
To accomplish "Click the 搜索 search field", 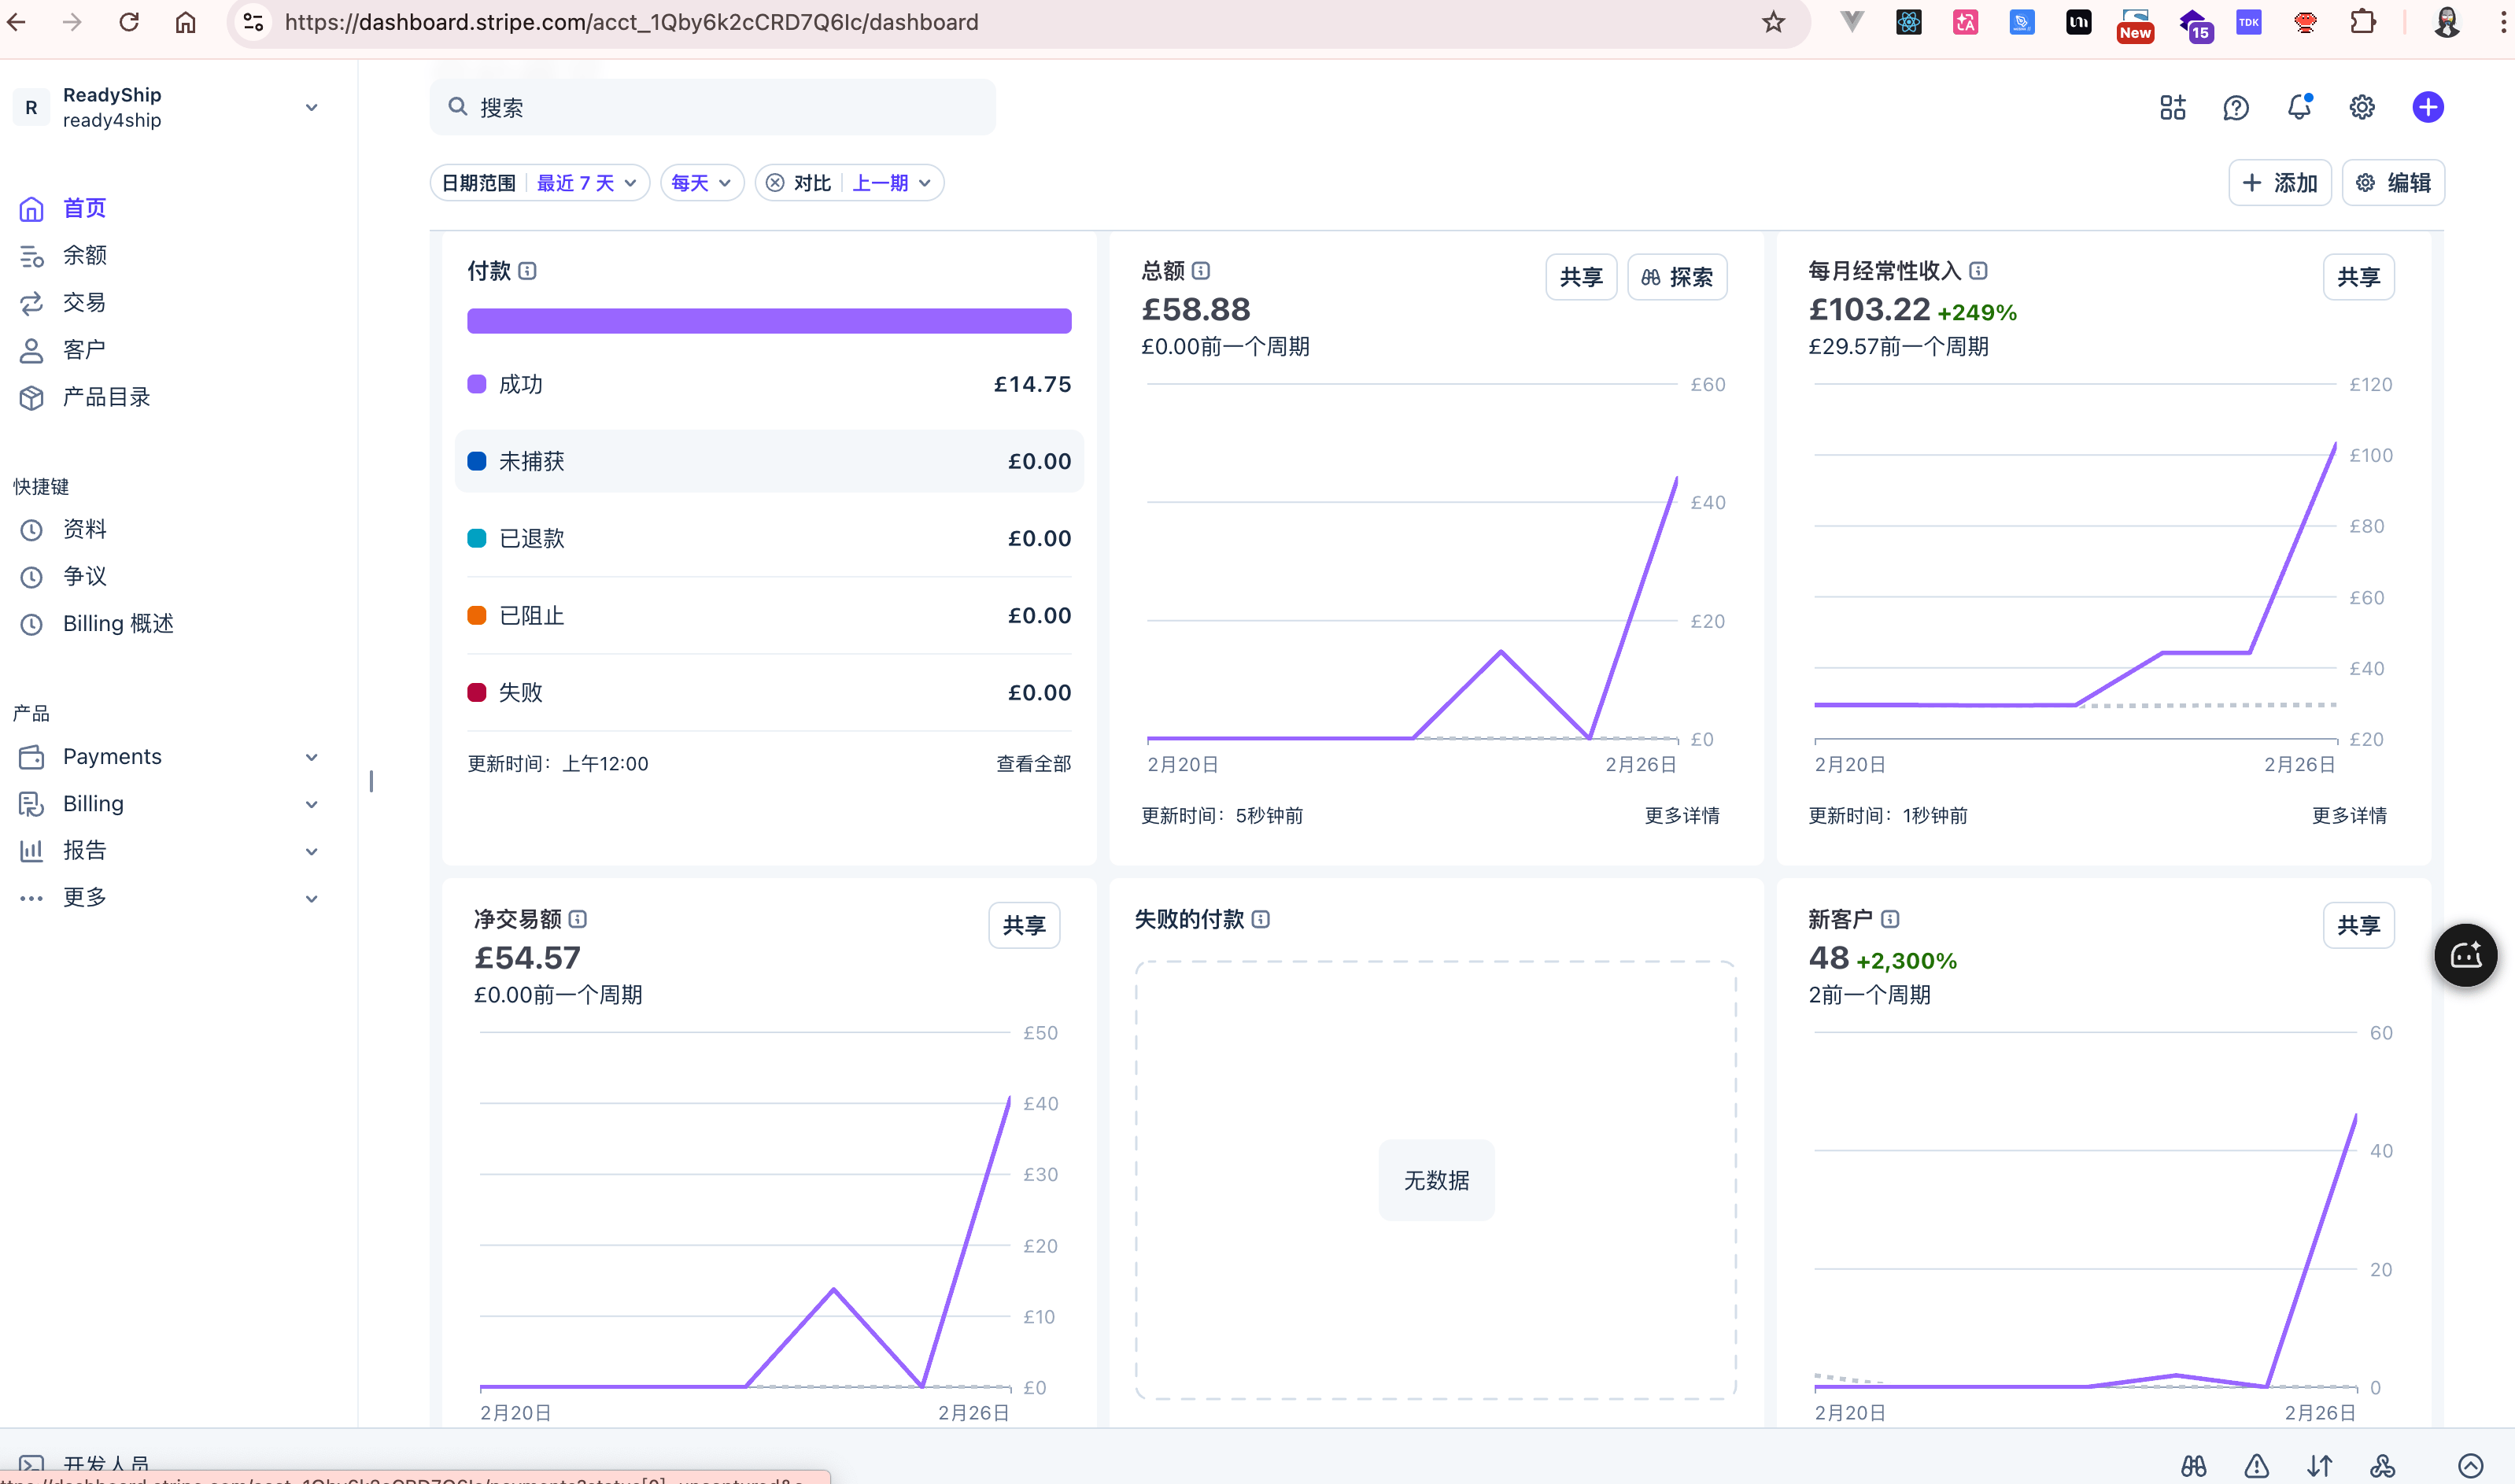I will tap(712, 107).
